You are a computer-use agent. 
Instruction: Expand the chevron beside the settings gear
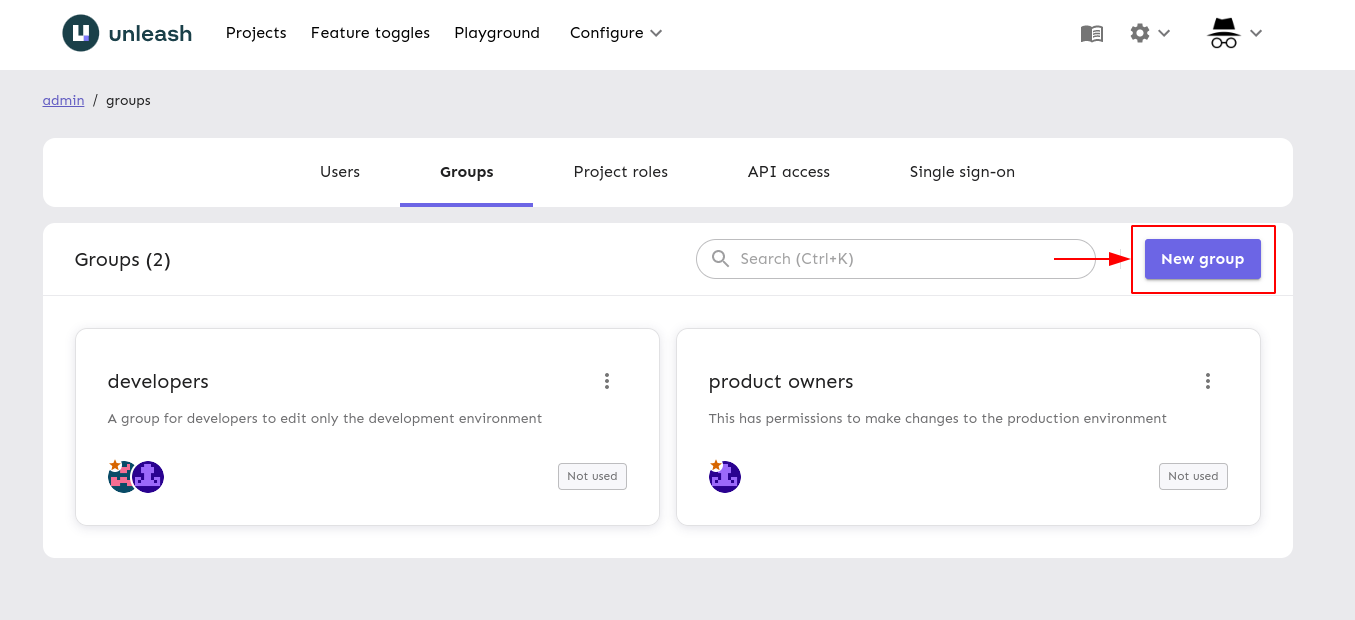1164,33
